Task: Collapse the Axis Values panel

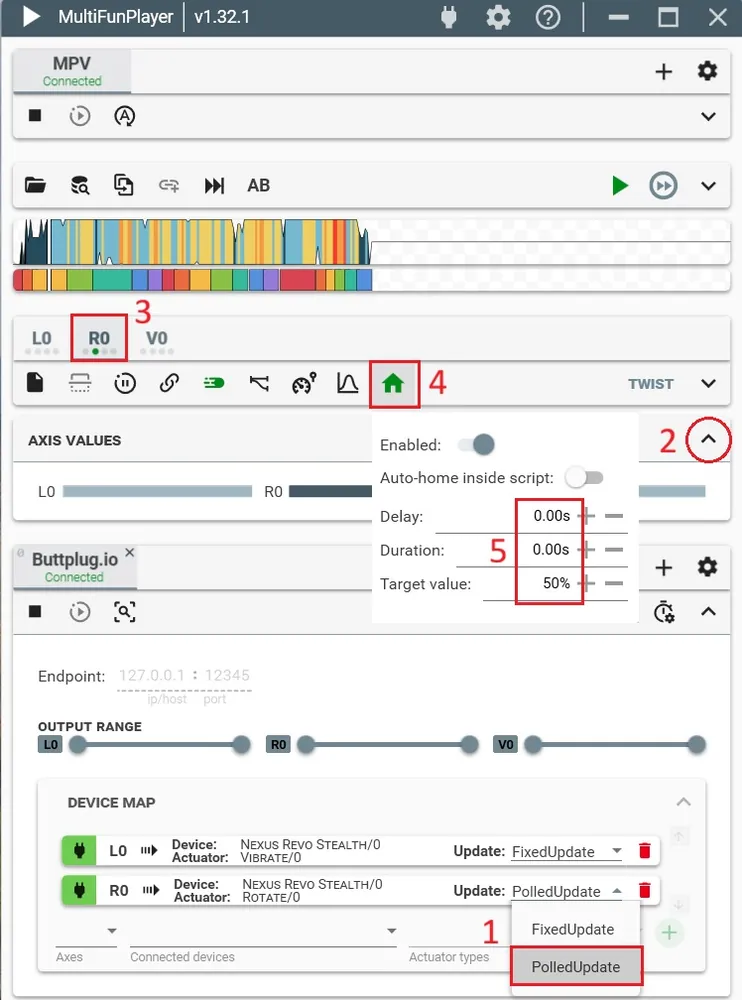Action: [x=708, y=439]
